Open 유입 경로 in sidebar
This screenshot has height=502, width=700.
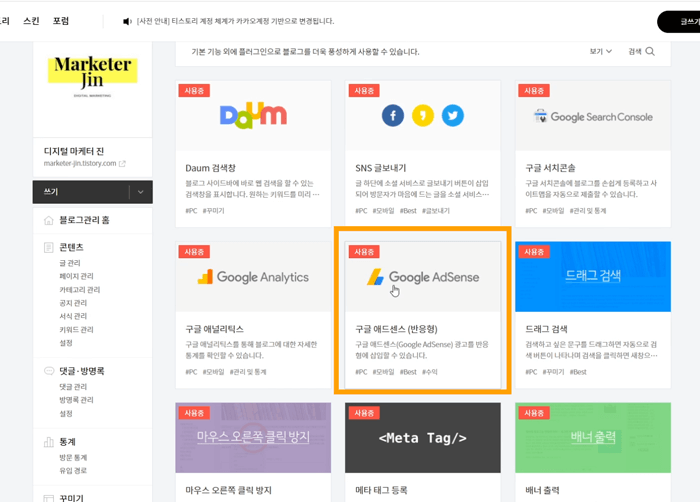point(73,471)
